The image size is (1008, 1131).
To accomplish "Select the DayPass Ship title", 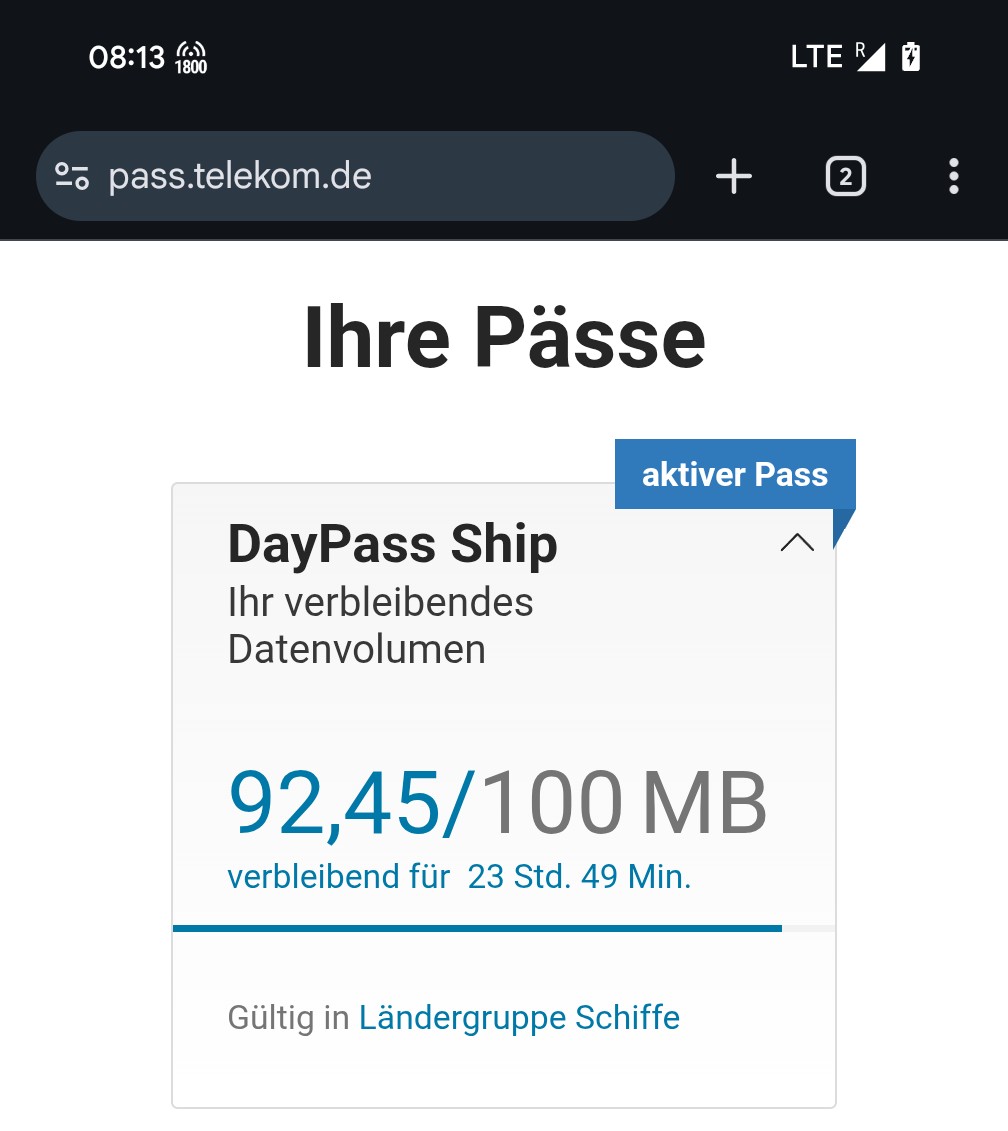I will [392, 545].
